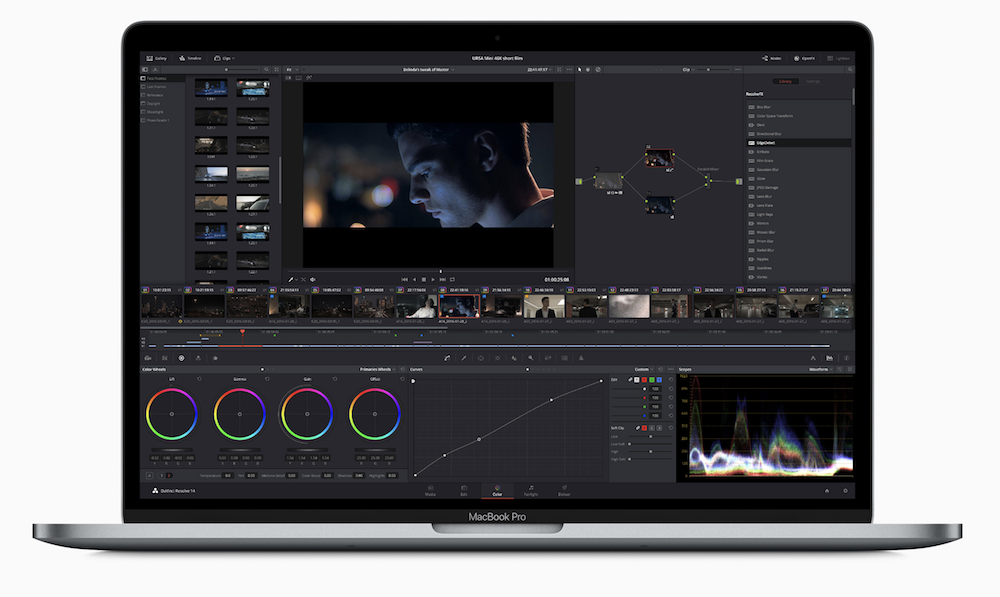1000x597 pixels.
Task: Select the Lens Flare effect
Action: pos(798,205)
